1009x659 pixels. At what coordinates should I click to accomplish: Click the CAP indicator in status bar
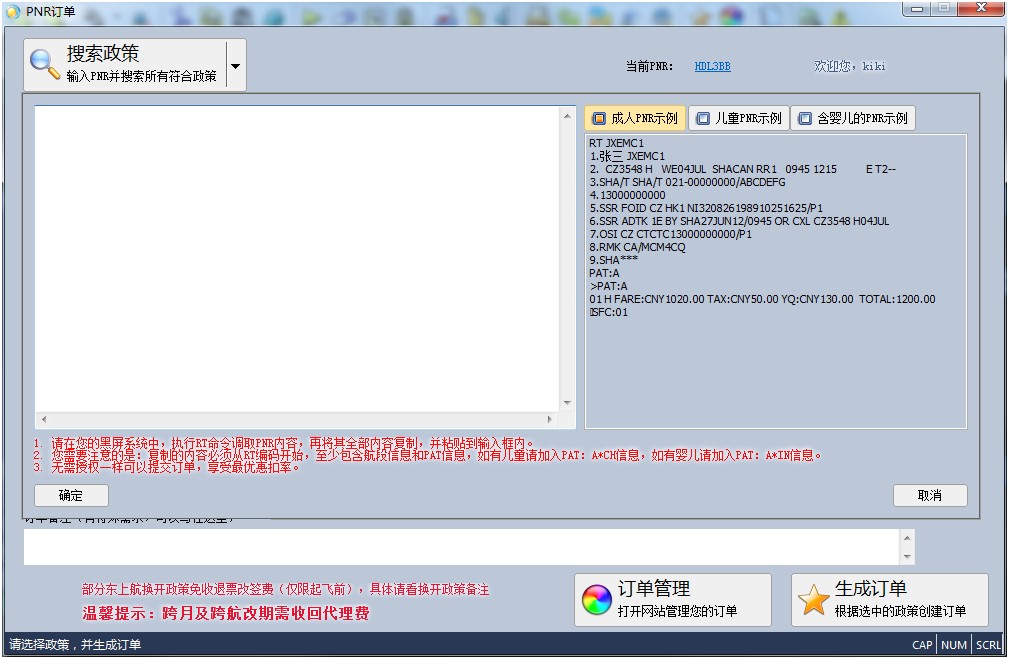(x=922, y=645)
